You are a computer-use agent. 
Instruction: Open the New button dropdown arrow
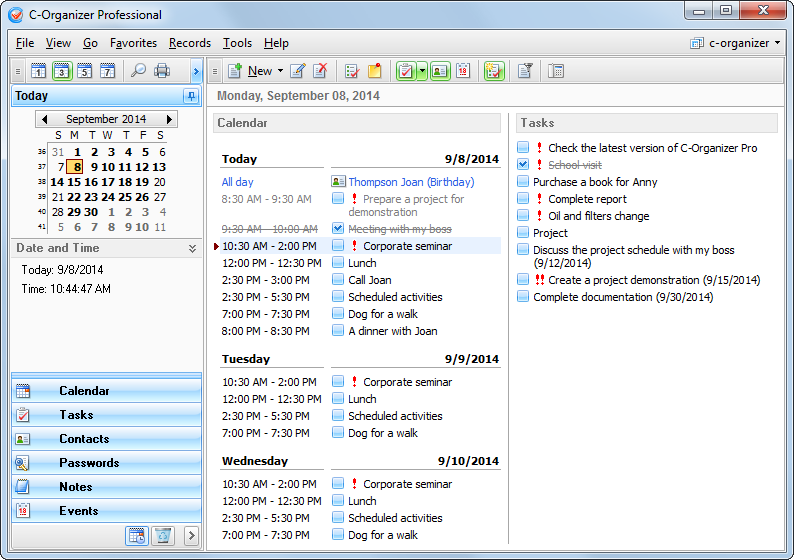280,71
